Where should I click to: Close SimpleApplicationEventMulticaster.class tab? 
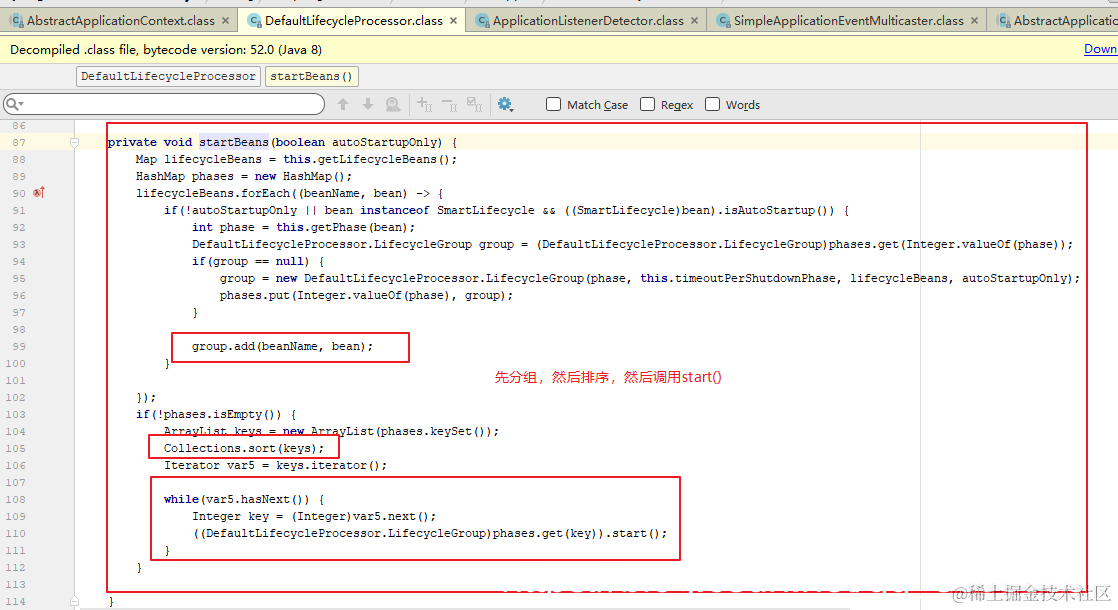[975, 21]
